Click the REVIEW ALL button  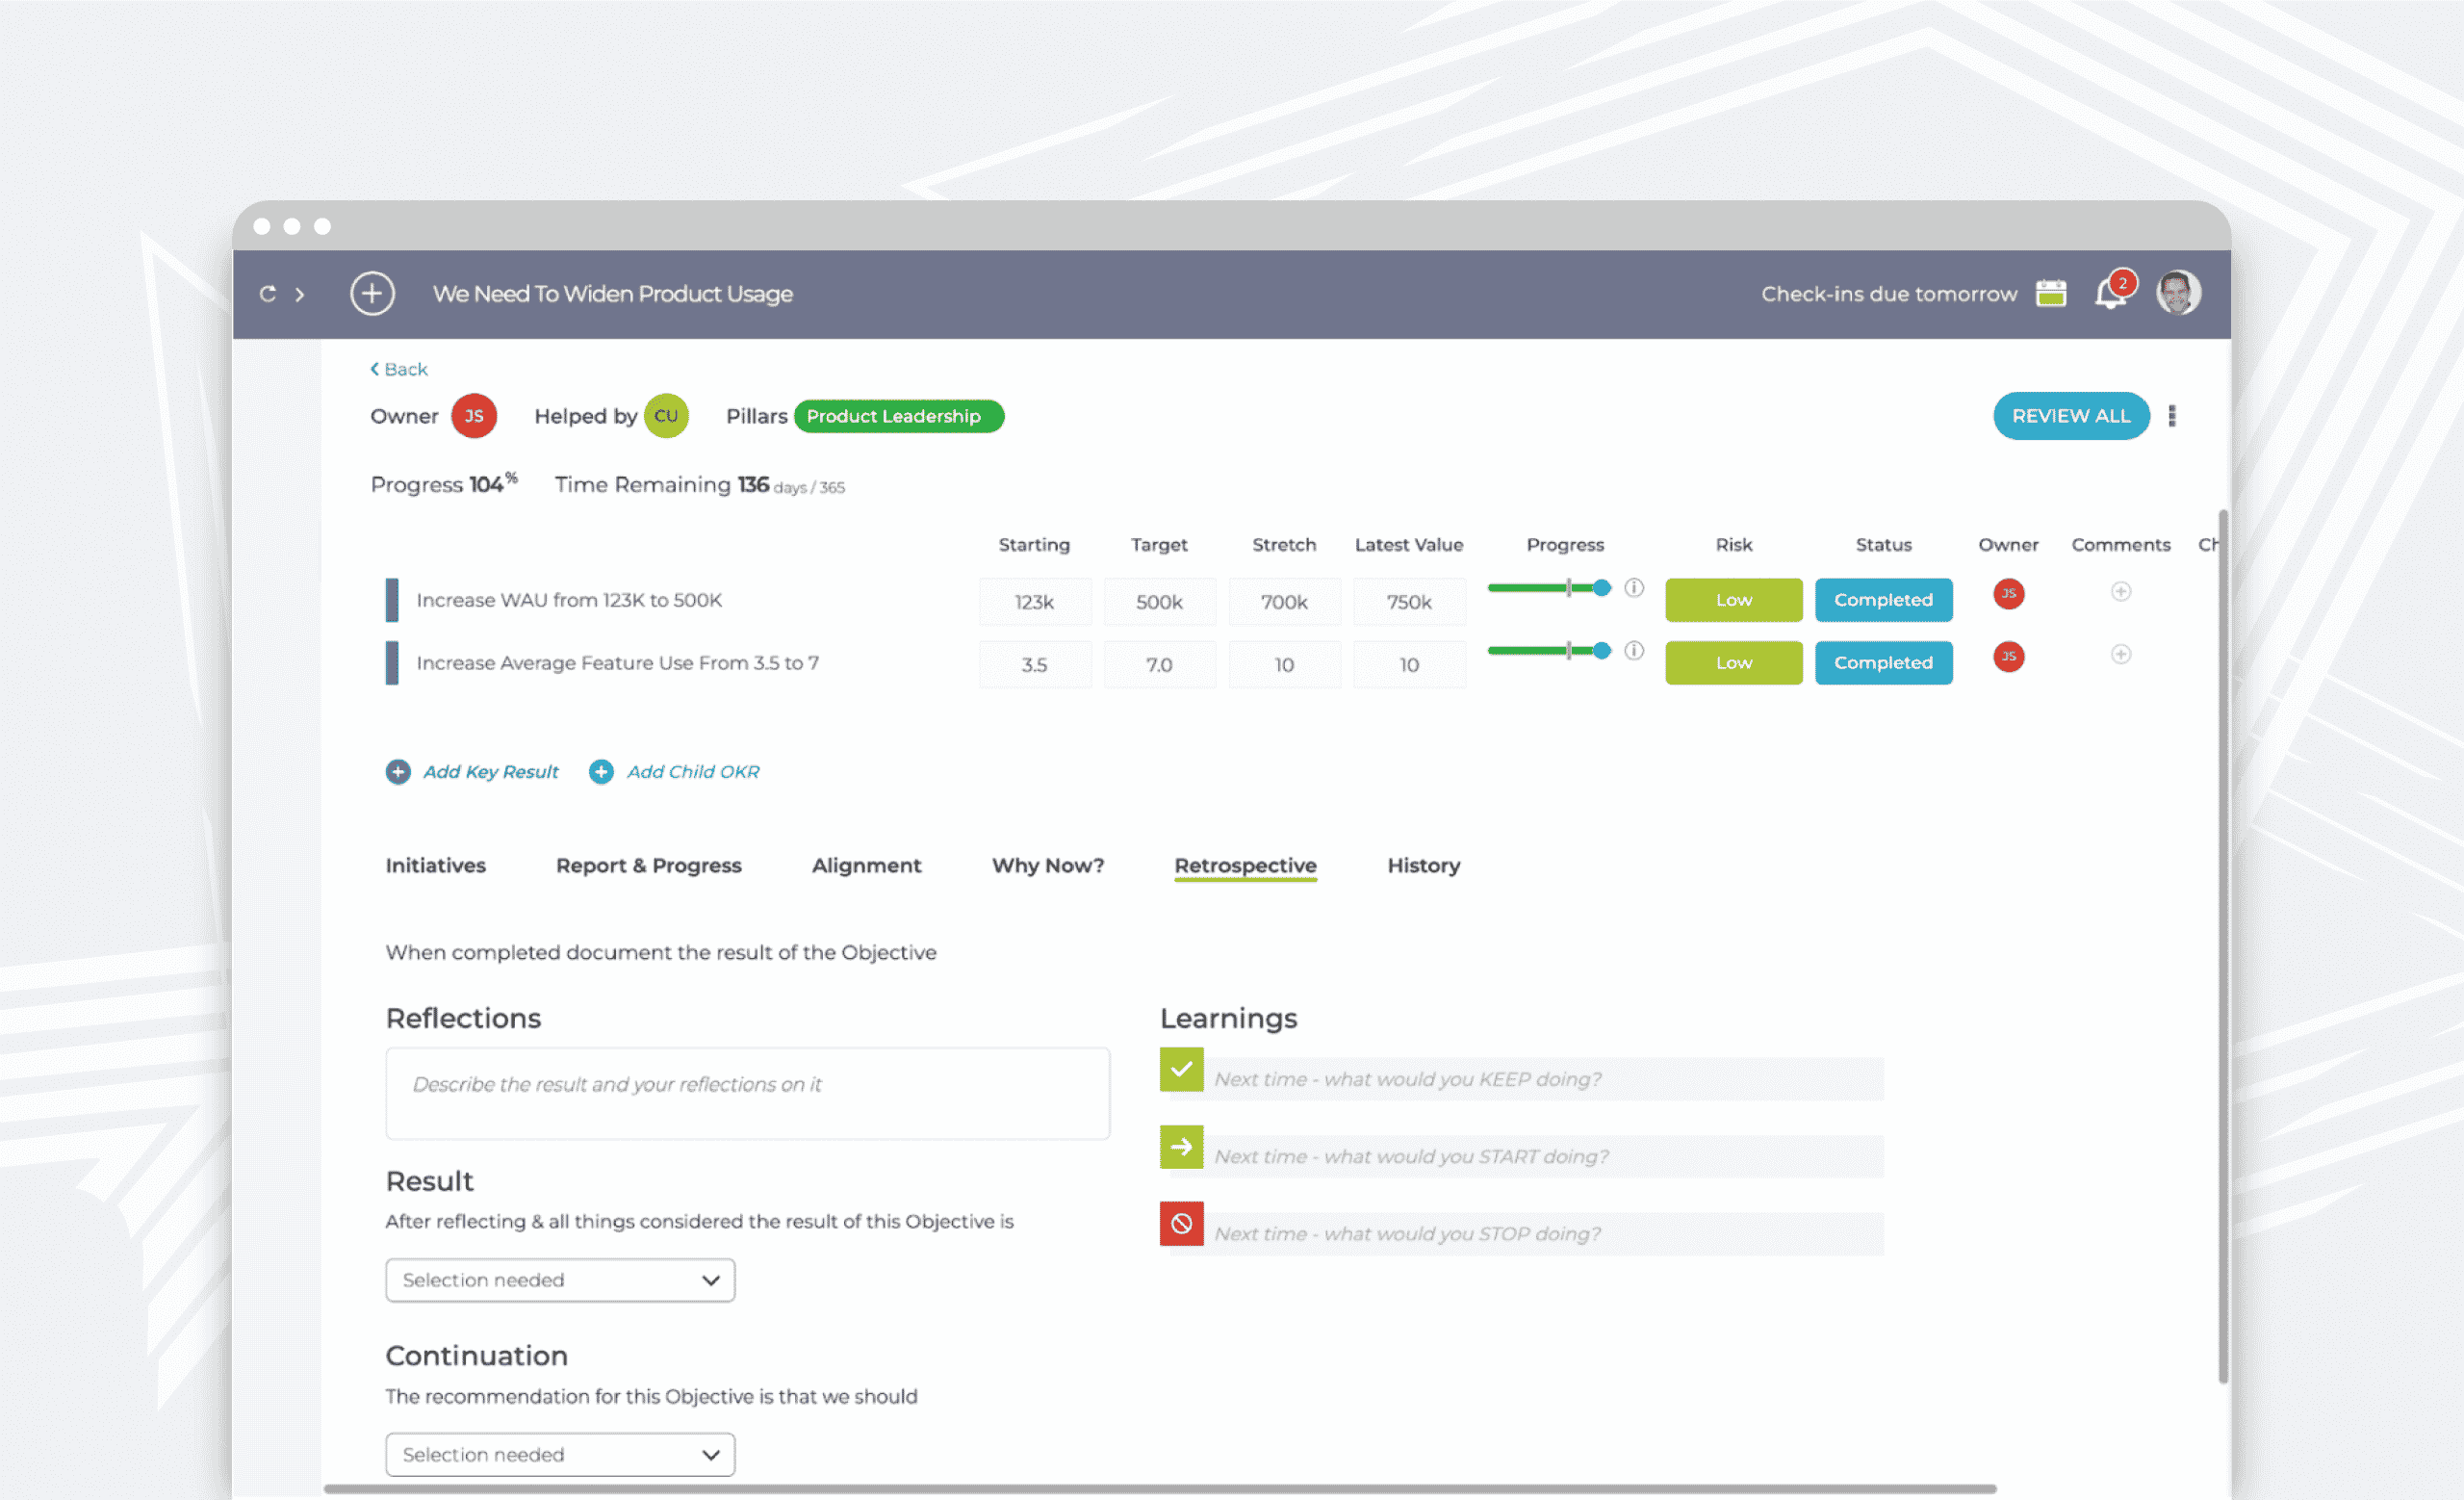click(2070, 416)
